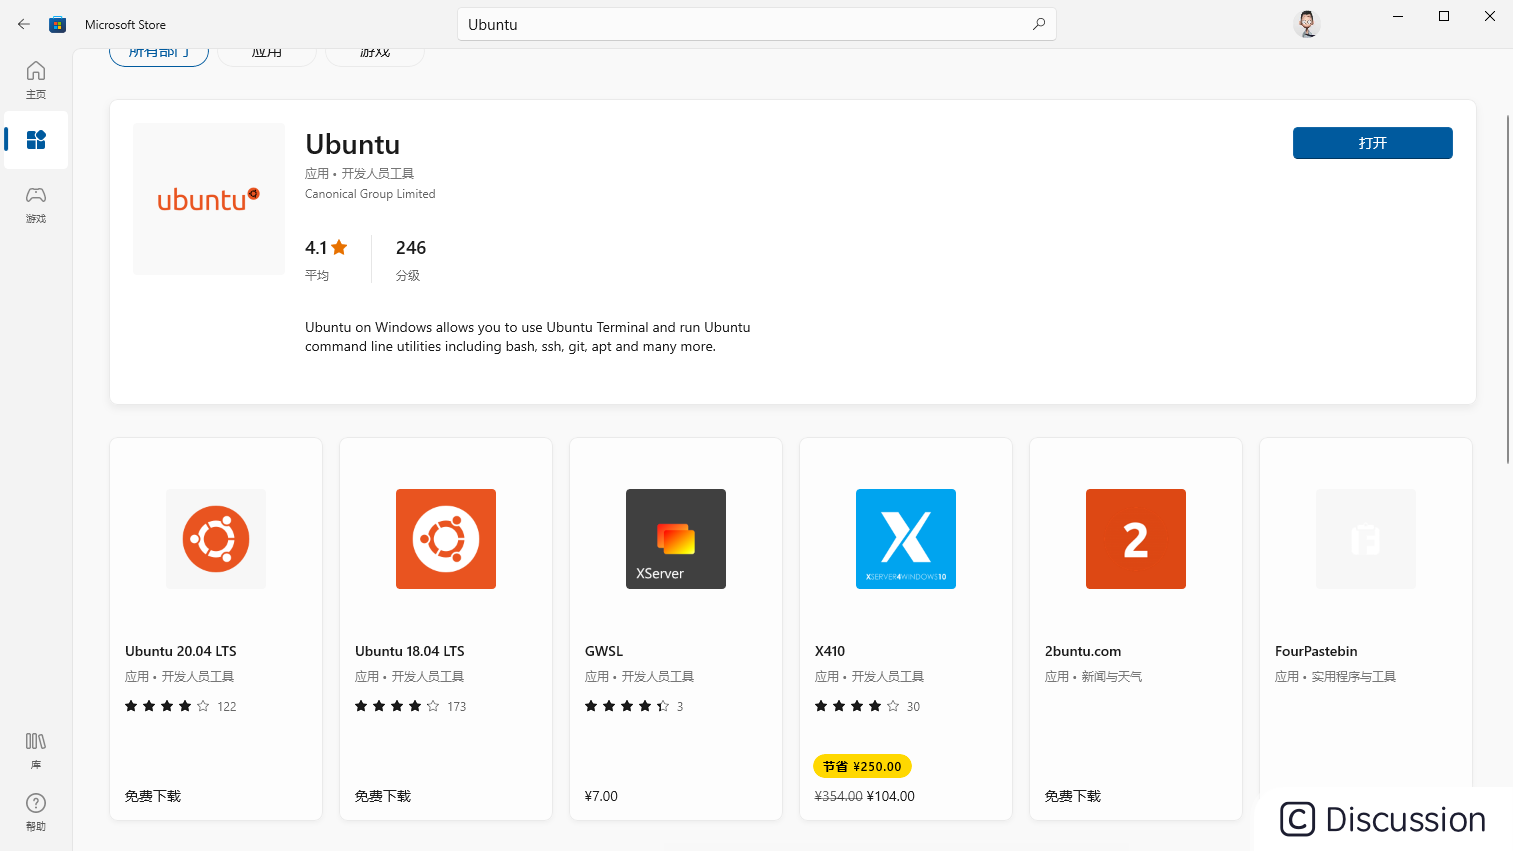1513x851 pixels.
Task: Maximize the Microsoft Store window
Action: click(x=1444, y=16)
